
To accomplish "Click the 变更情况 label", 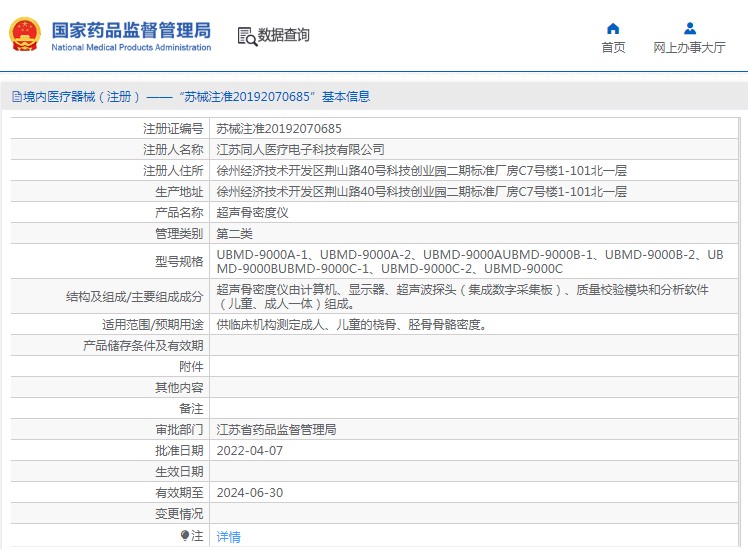I will 179,514.
